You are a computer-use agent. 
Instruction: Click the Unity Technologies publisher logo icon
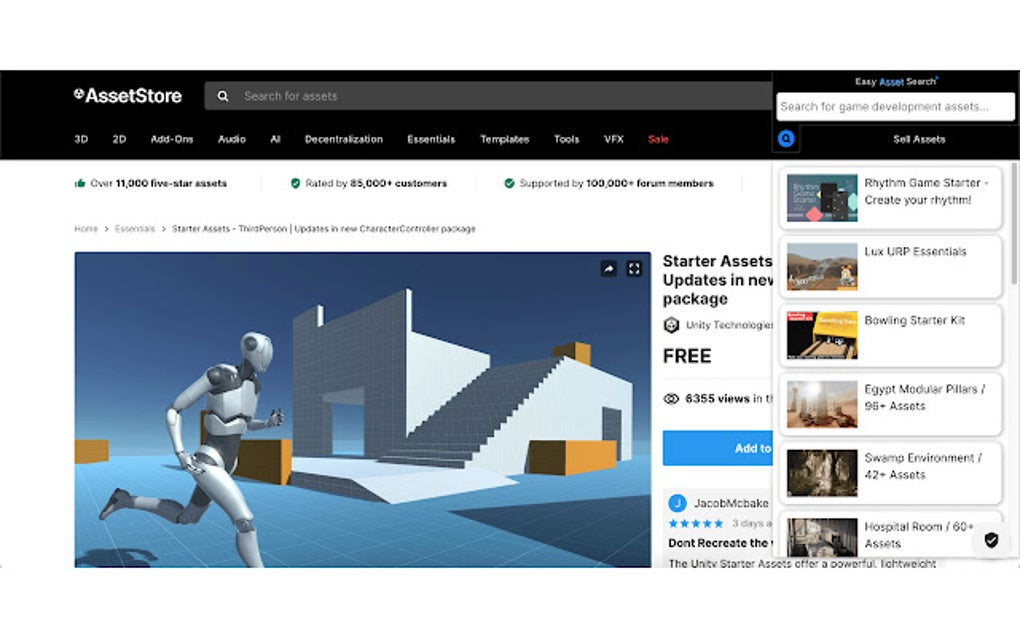click(x=670, y=323)
